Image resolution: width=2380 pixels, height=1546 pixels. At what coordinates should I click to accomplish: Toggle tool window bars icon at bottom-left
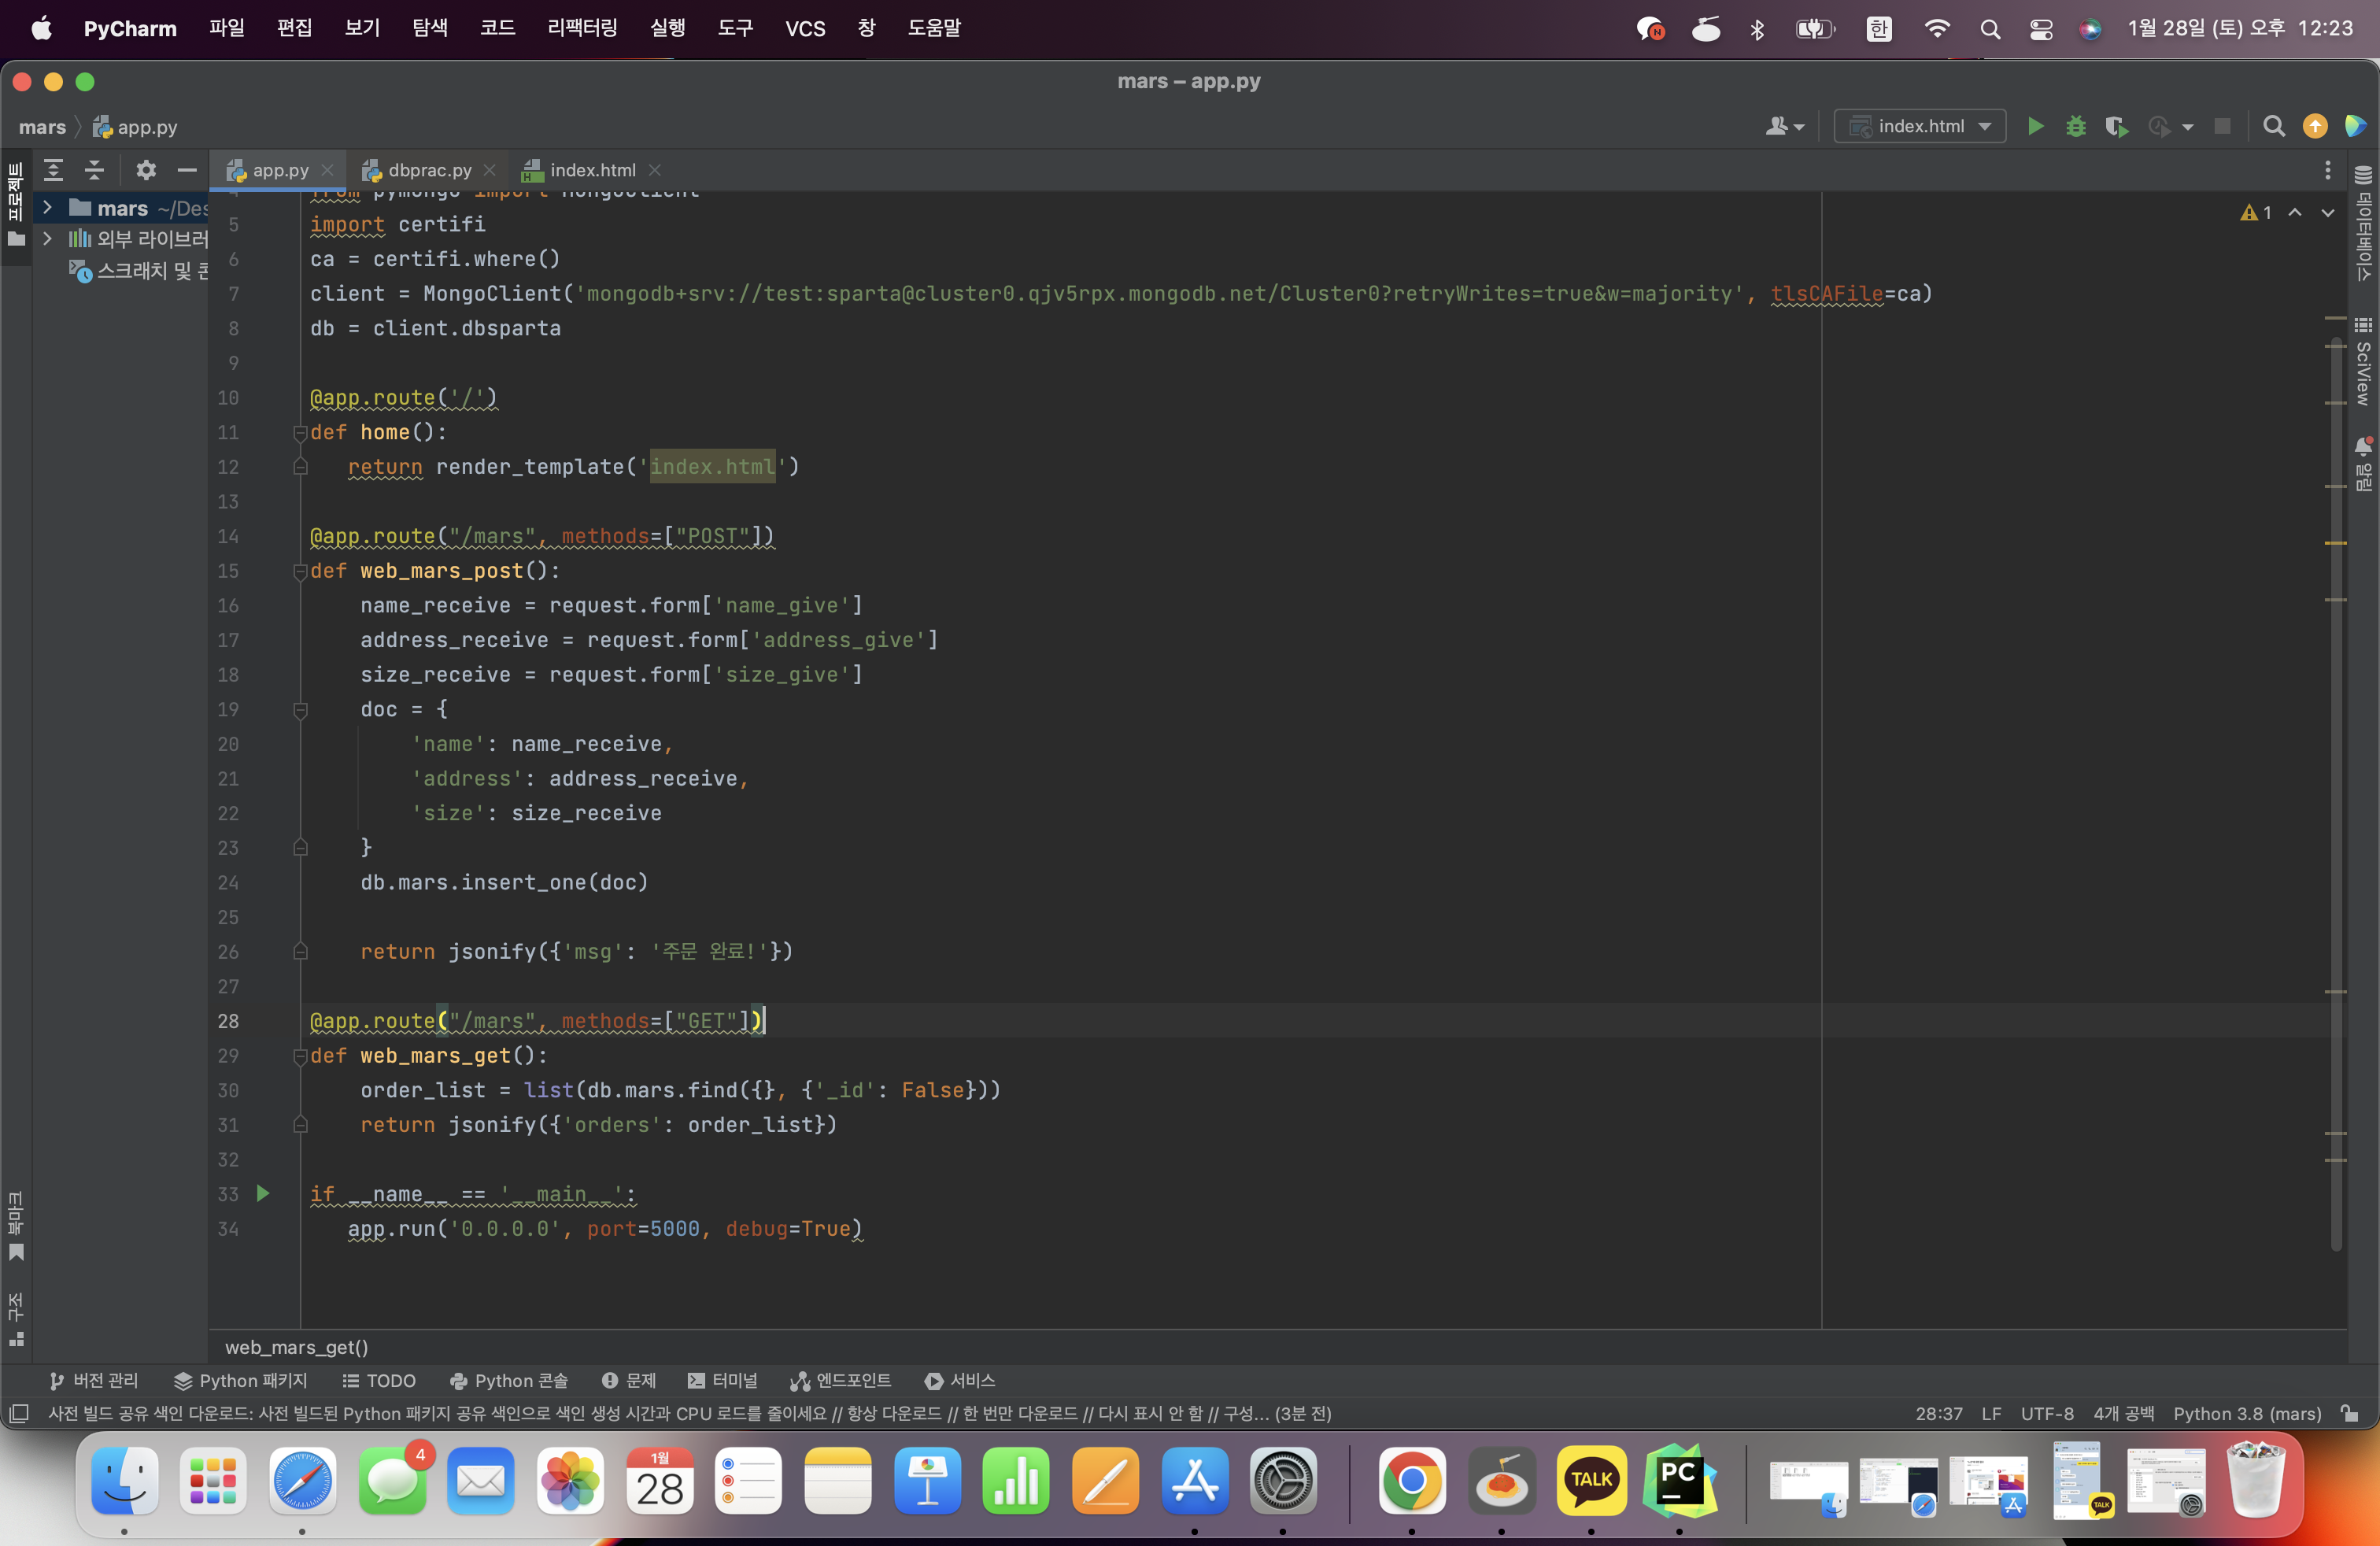coord(18,1413)
